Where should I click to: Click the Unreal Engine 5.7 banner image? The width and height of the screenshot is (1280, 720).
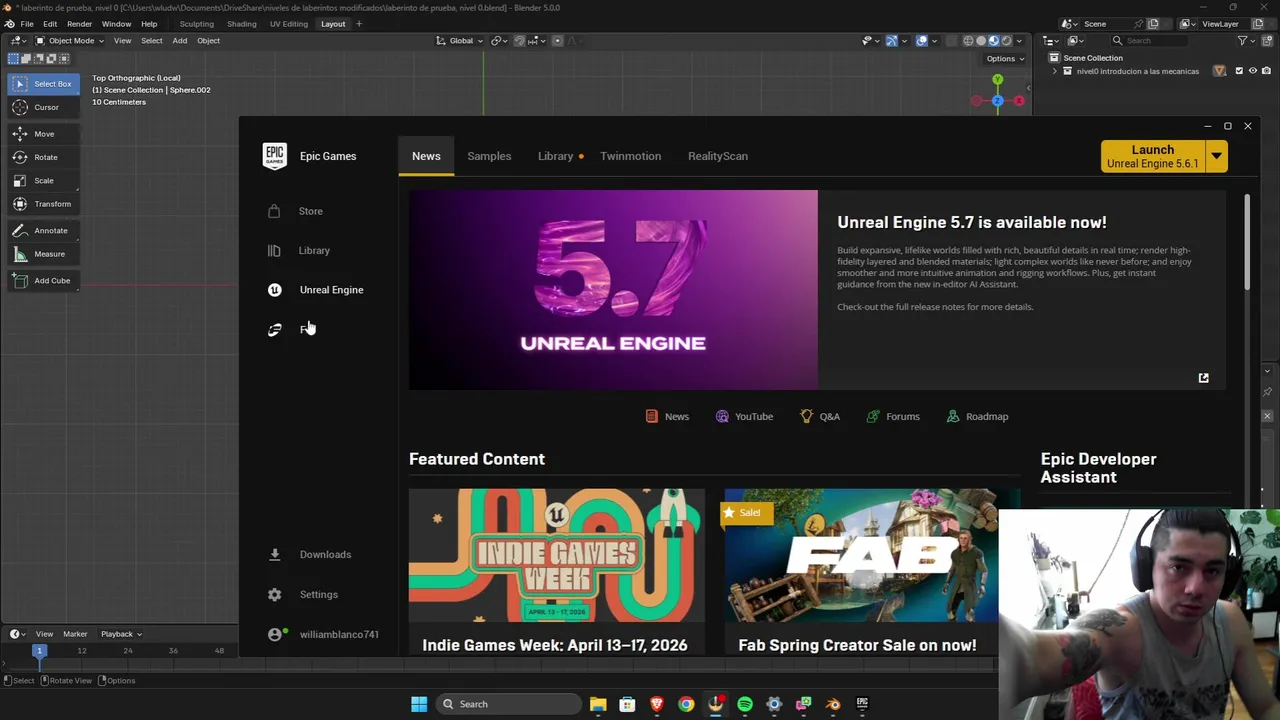coord(613,290)
